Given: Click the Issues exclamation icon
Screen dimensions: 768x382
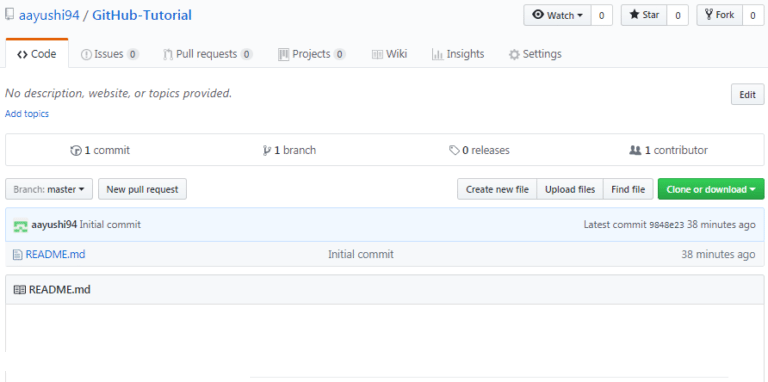Looking at the screenshot, I should (86, 54).
